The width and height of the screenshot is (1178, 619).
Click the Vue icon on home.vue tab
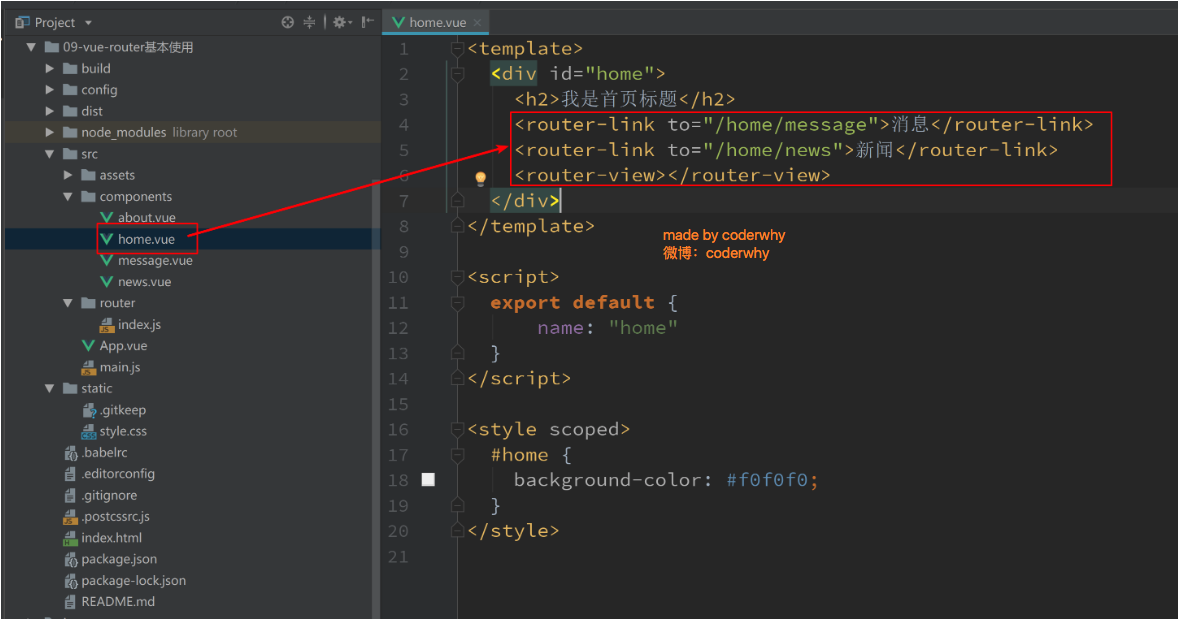pyautogui.click(x=398, y=23)
